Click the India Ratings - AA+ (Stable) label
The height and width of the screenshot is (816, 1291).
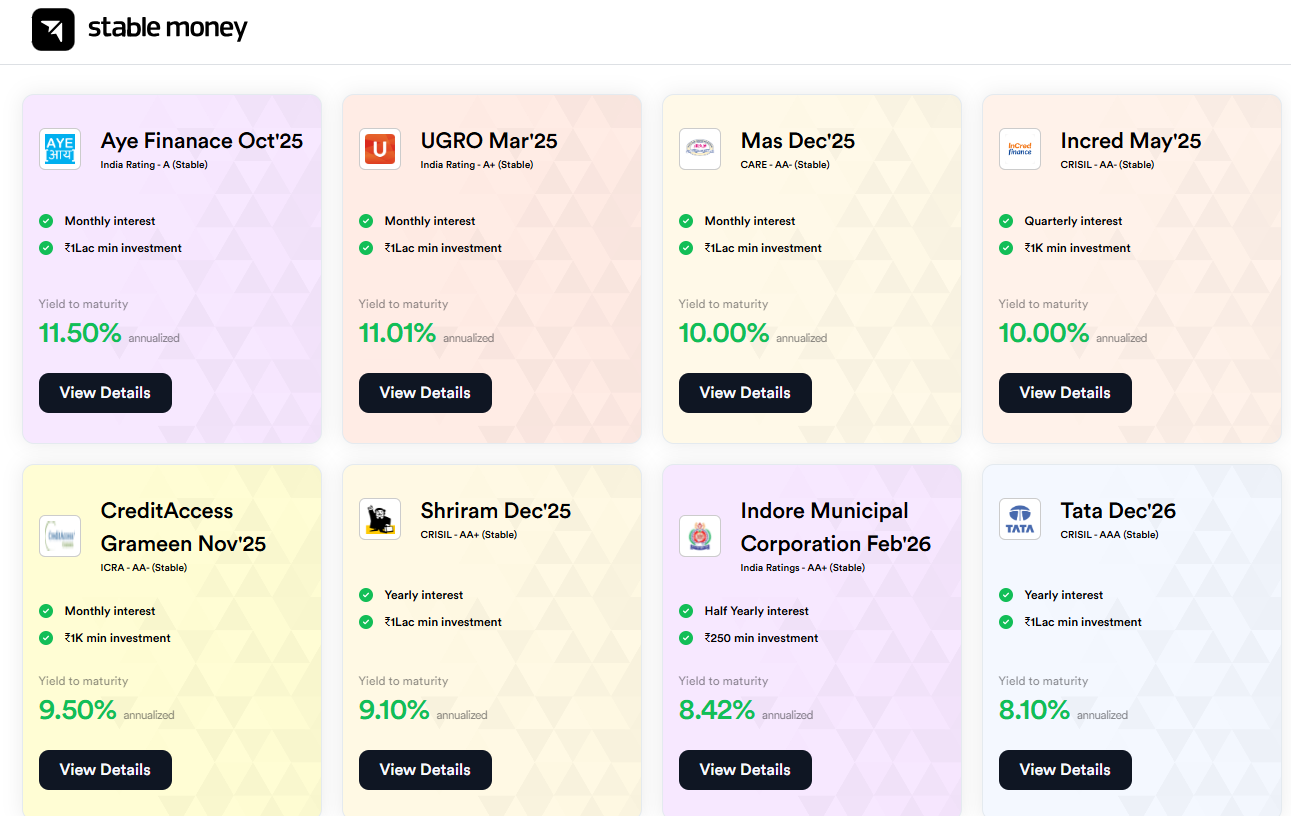tap(802, 568)
